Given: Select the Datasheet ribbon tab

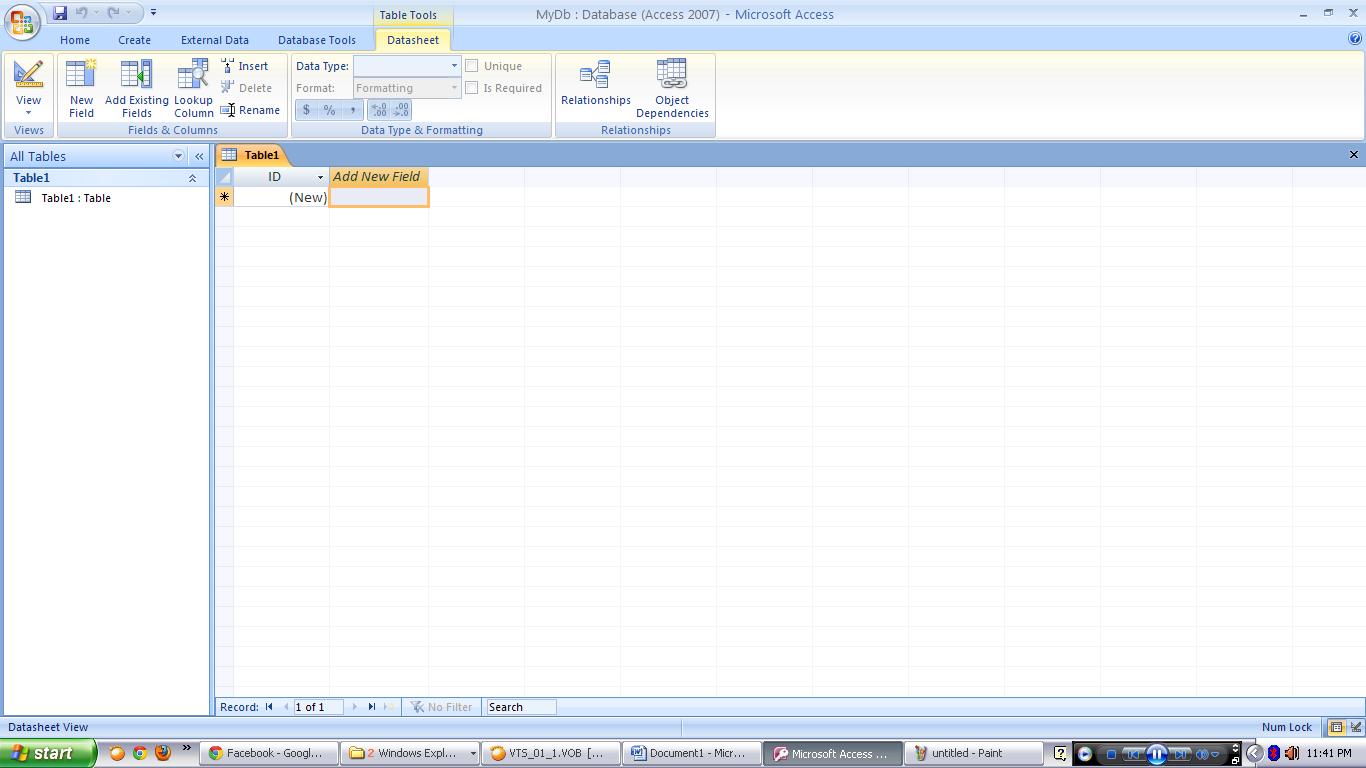Looking at the screenshot, I should (413, 40).
